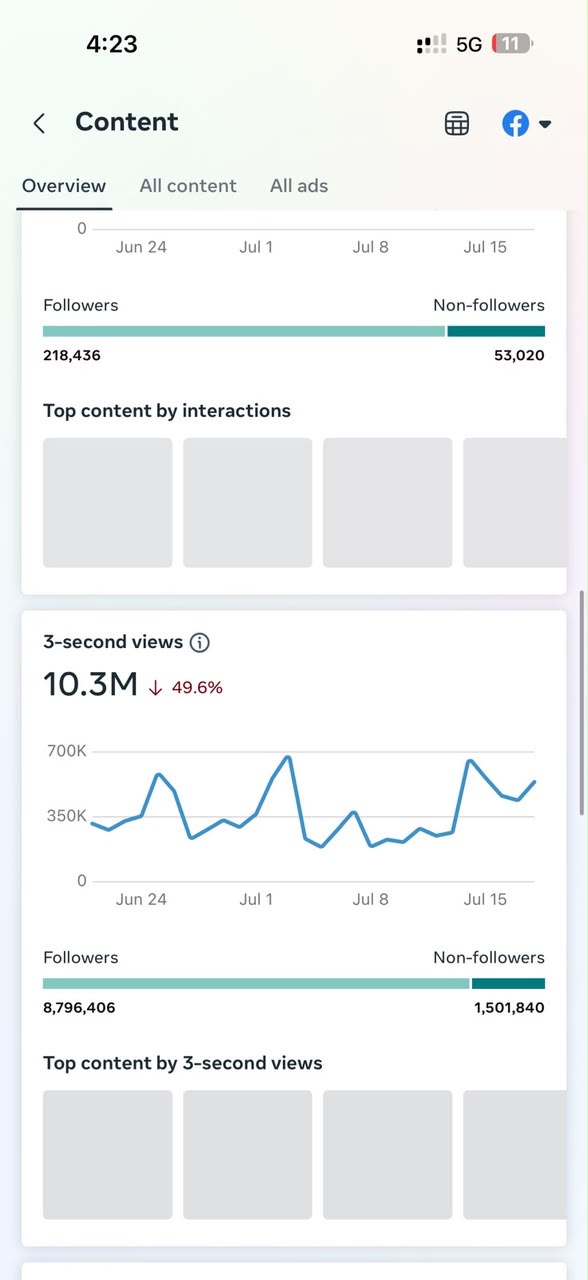
Task: Tap the vertical scrollbar on the right edge
Action: coord(582,702)
